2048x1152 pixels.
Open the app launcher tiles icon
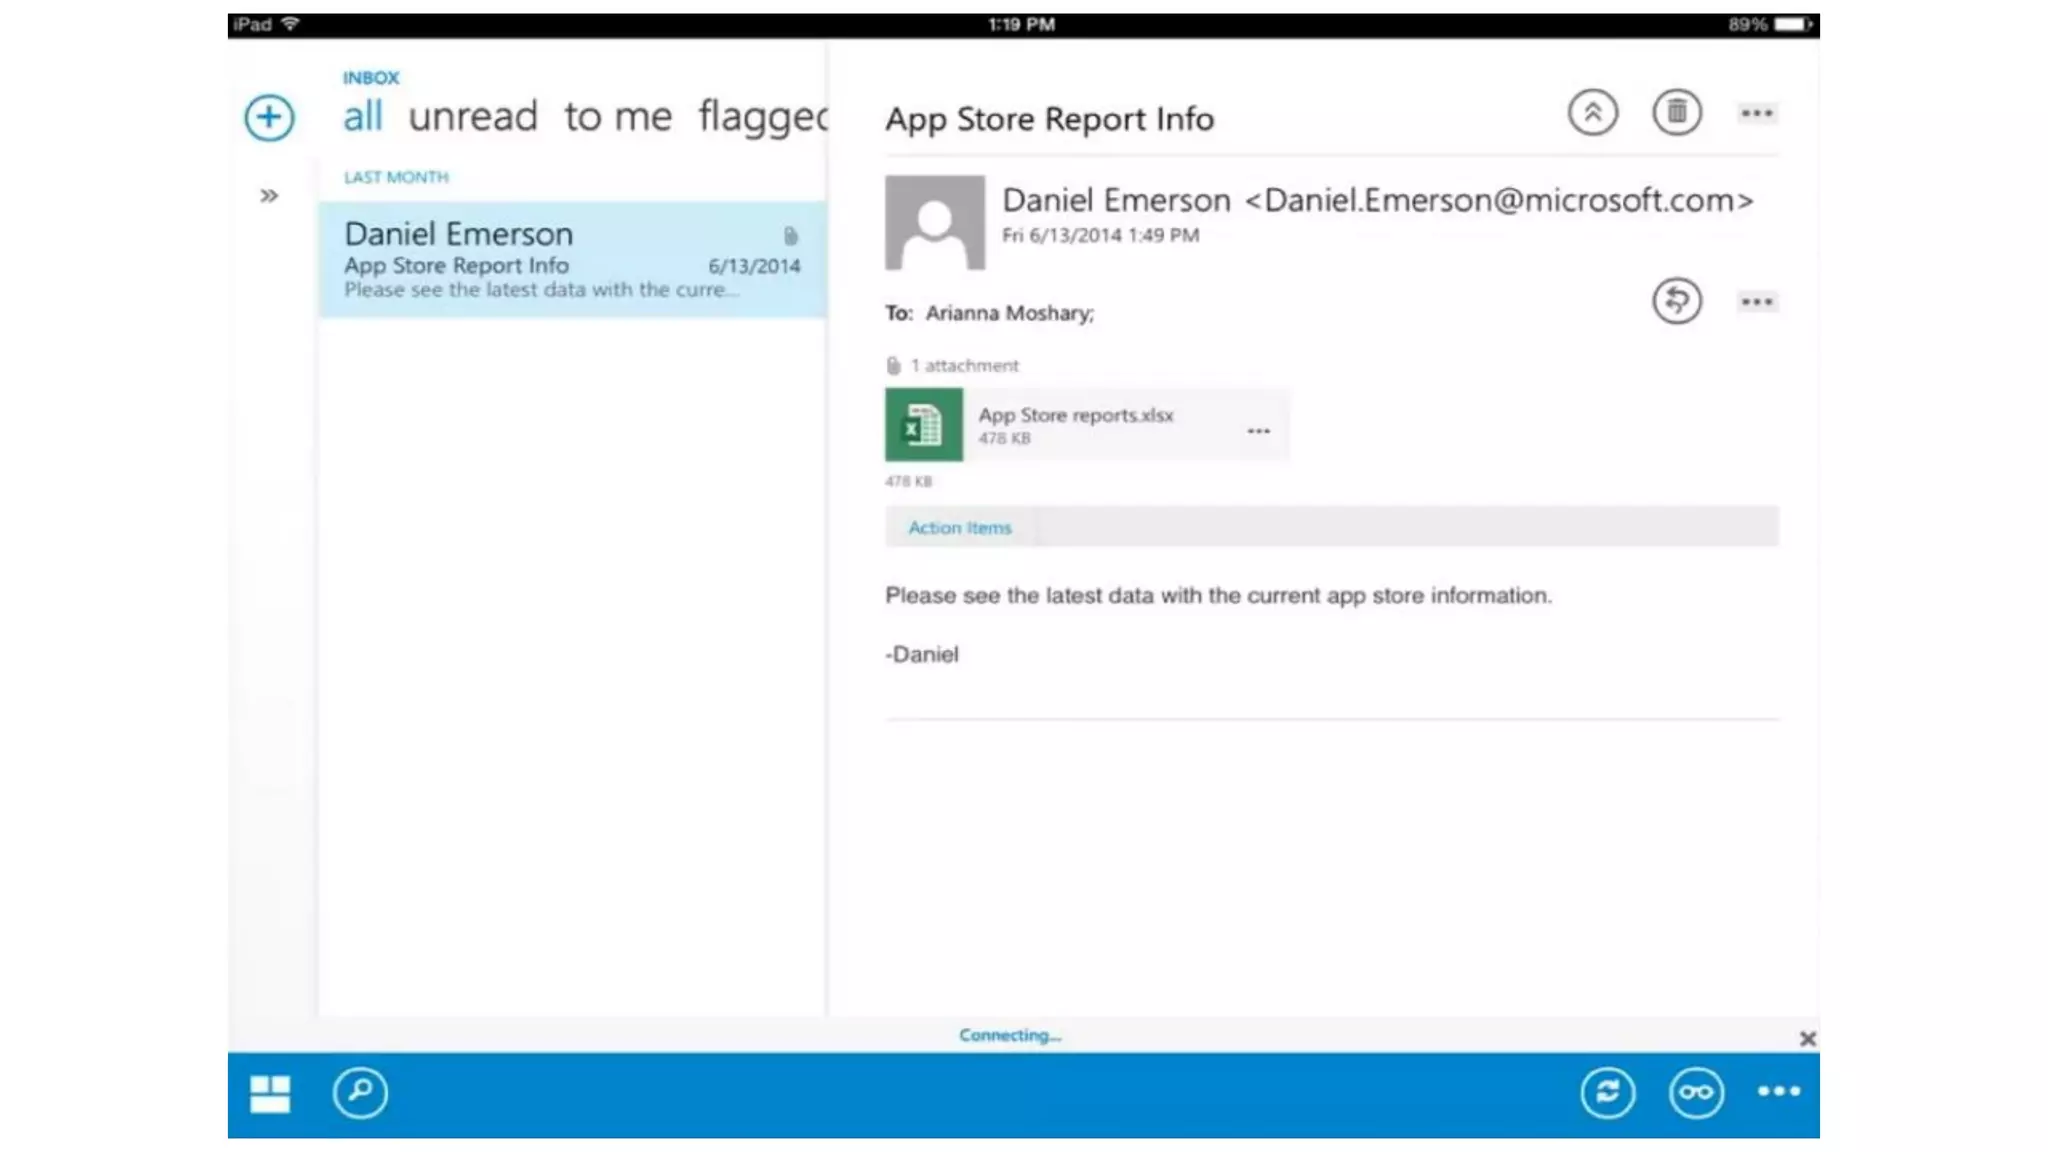point(269,1093)
